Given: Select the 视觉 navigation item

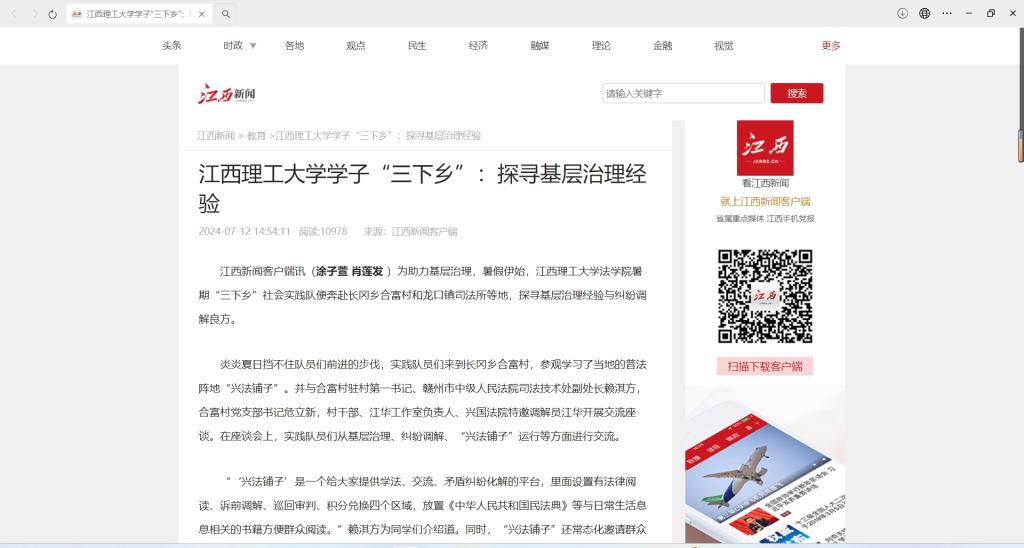Looking at the screenshot, I should (x=723, y=46).
